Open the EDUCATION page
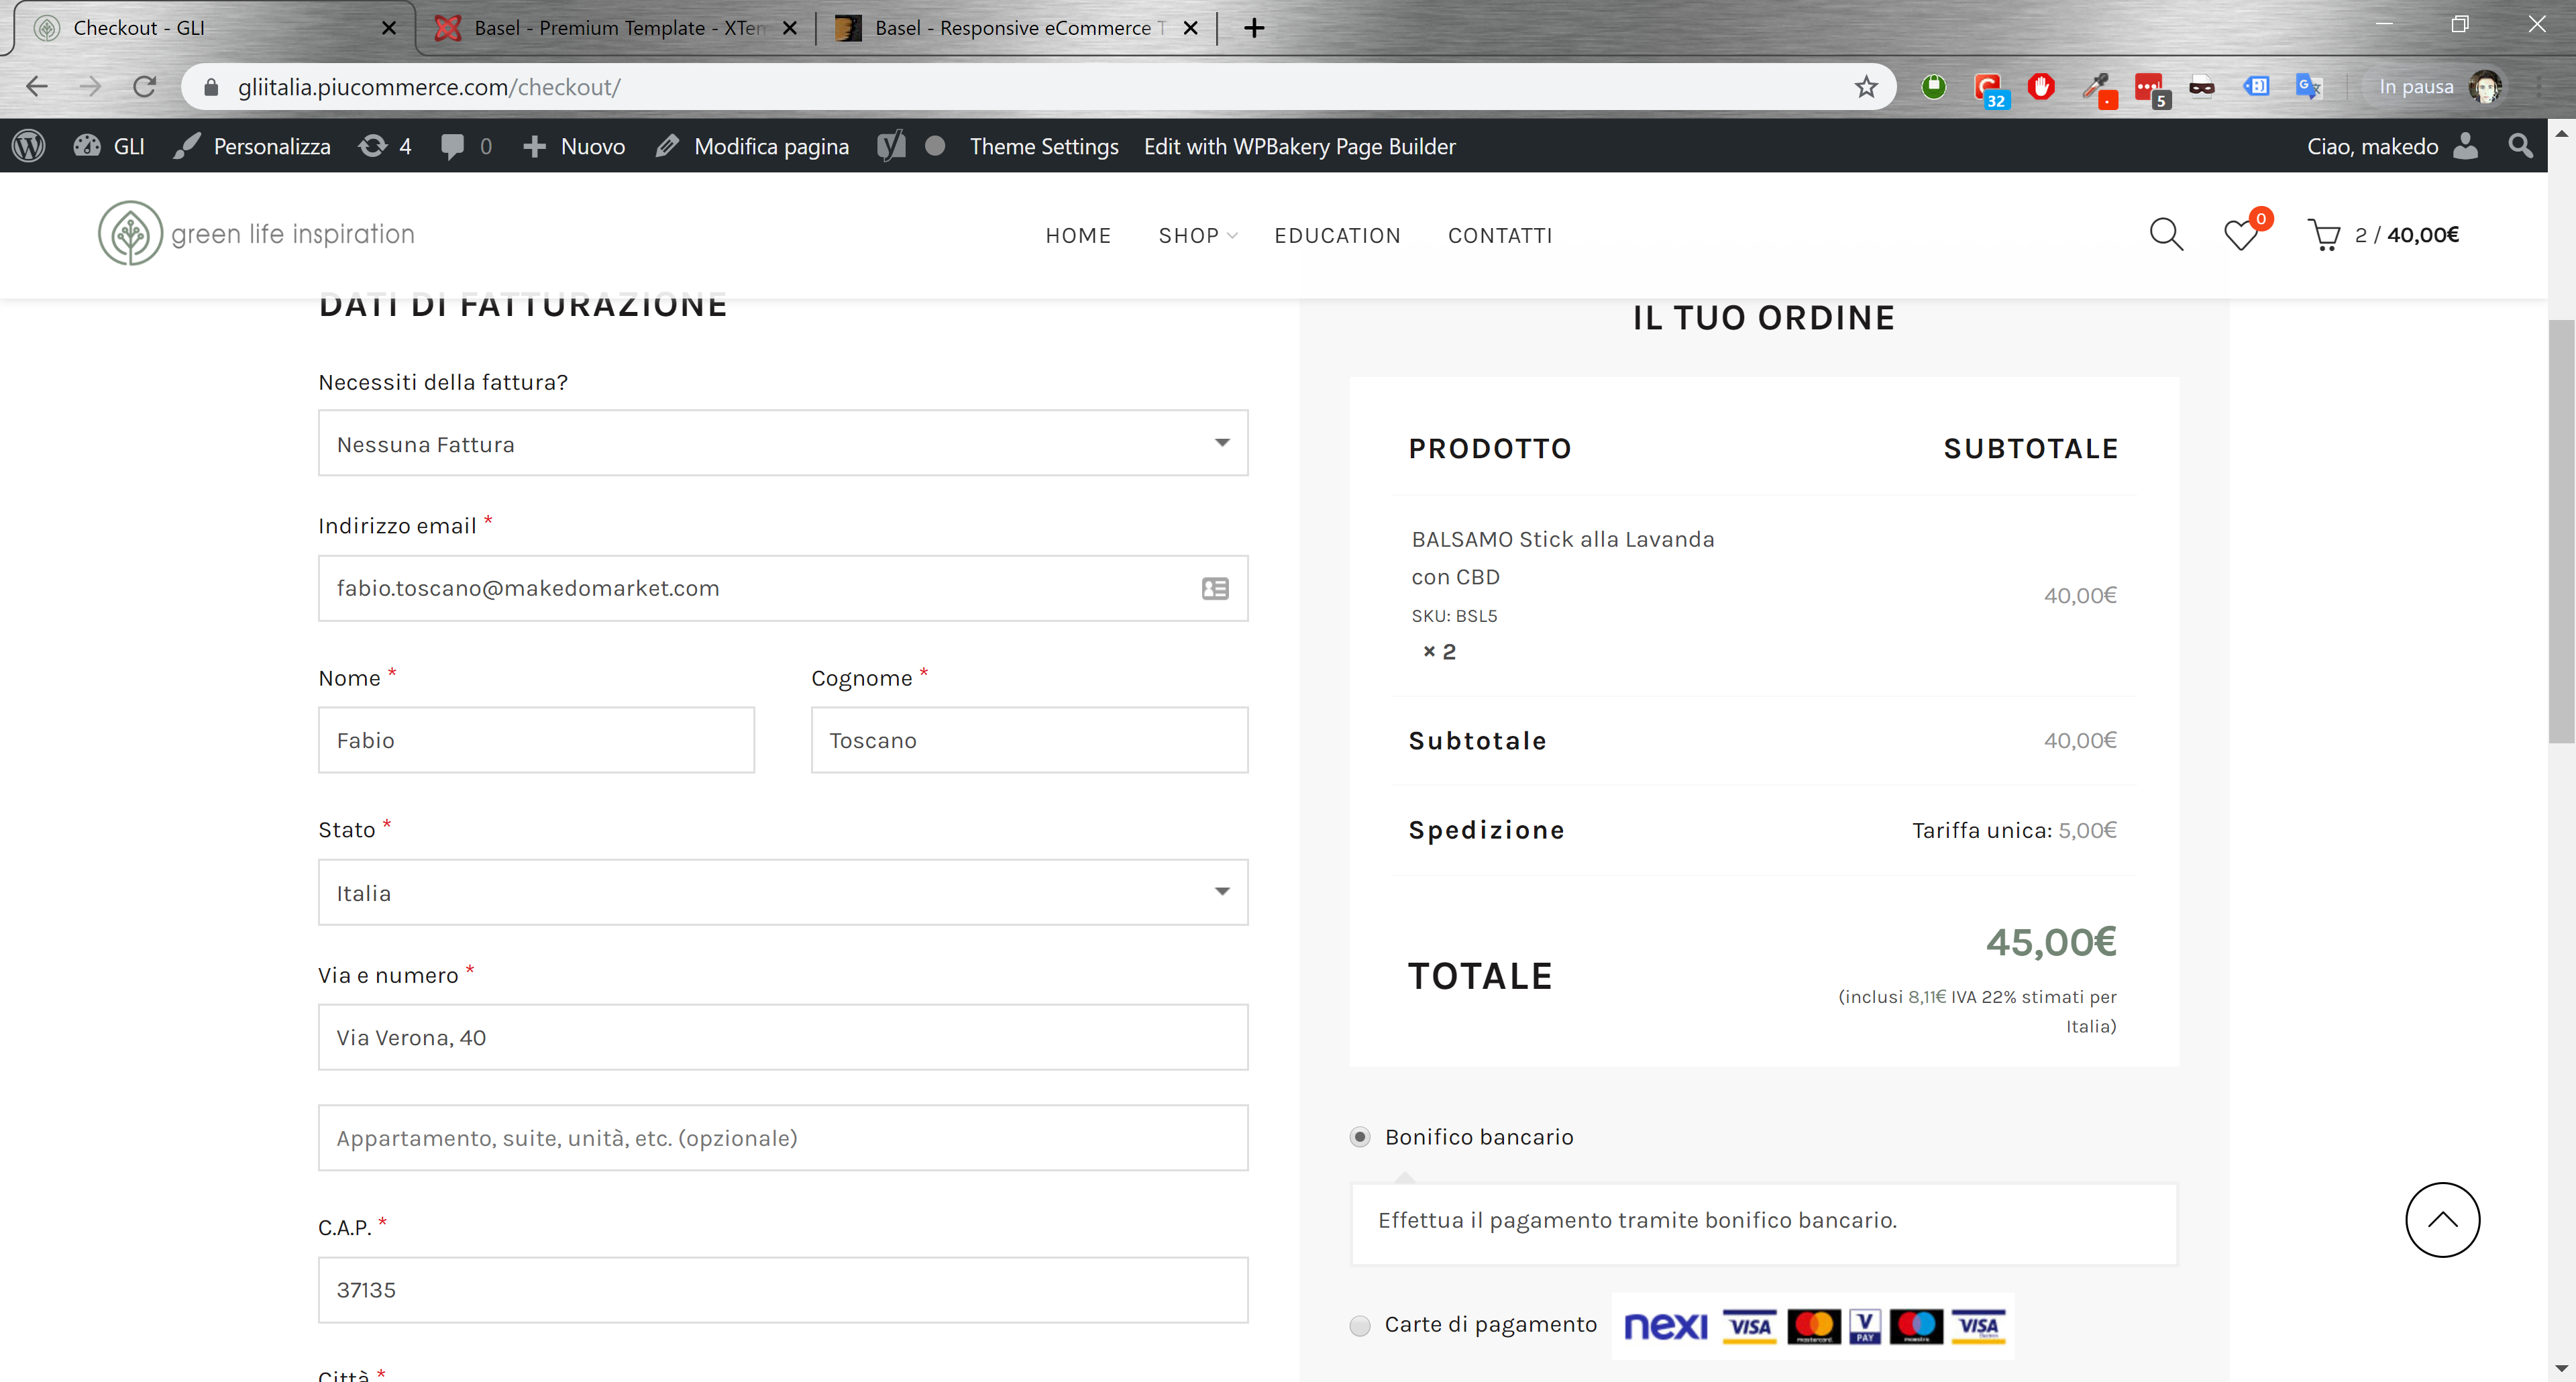This screenshot has height=1382, width=2576. pyautogui.click(x=1337, y=235)
